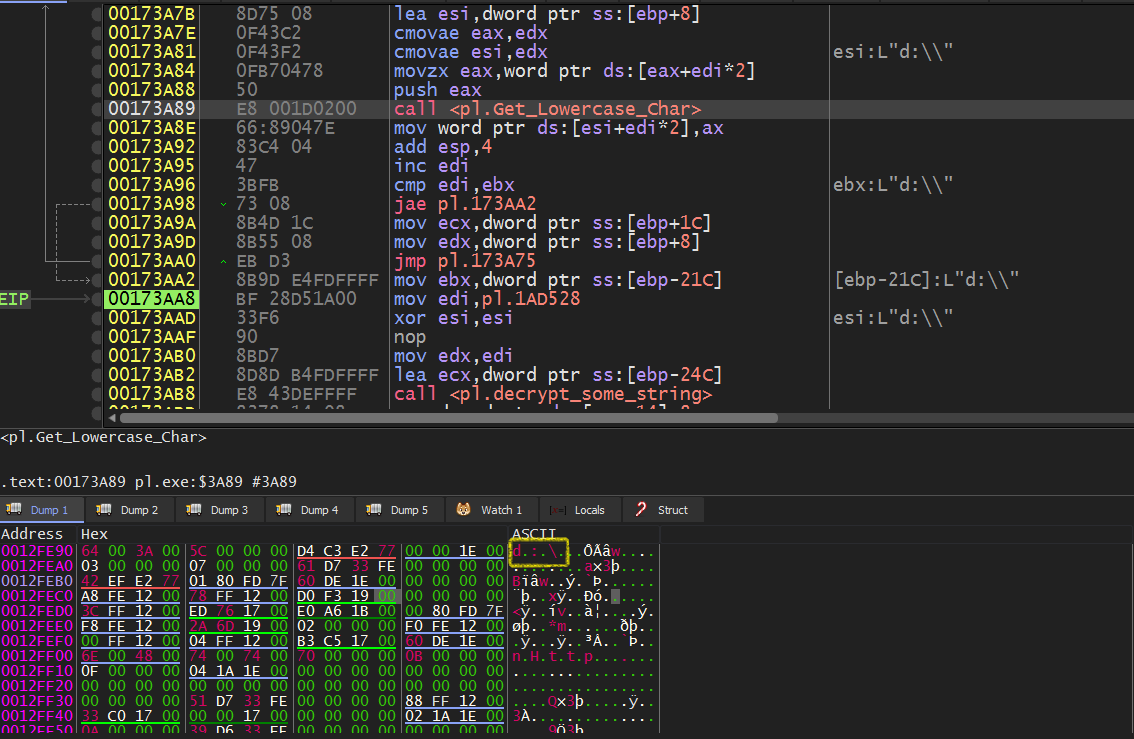This screenshot has width=1134, height=739.
Task: Click the jump-down arrow at 00173A98
Action: 223,204
